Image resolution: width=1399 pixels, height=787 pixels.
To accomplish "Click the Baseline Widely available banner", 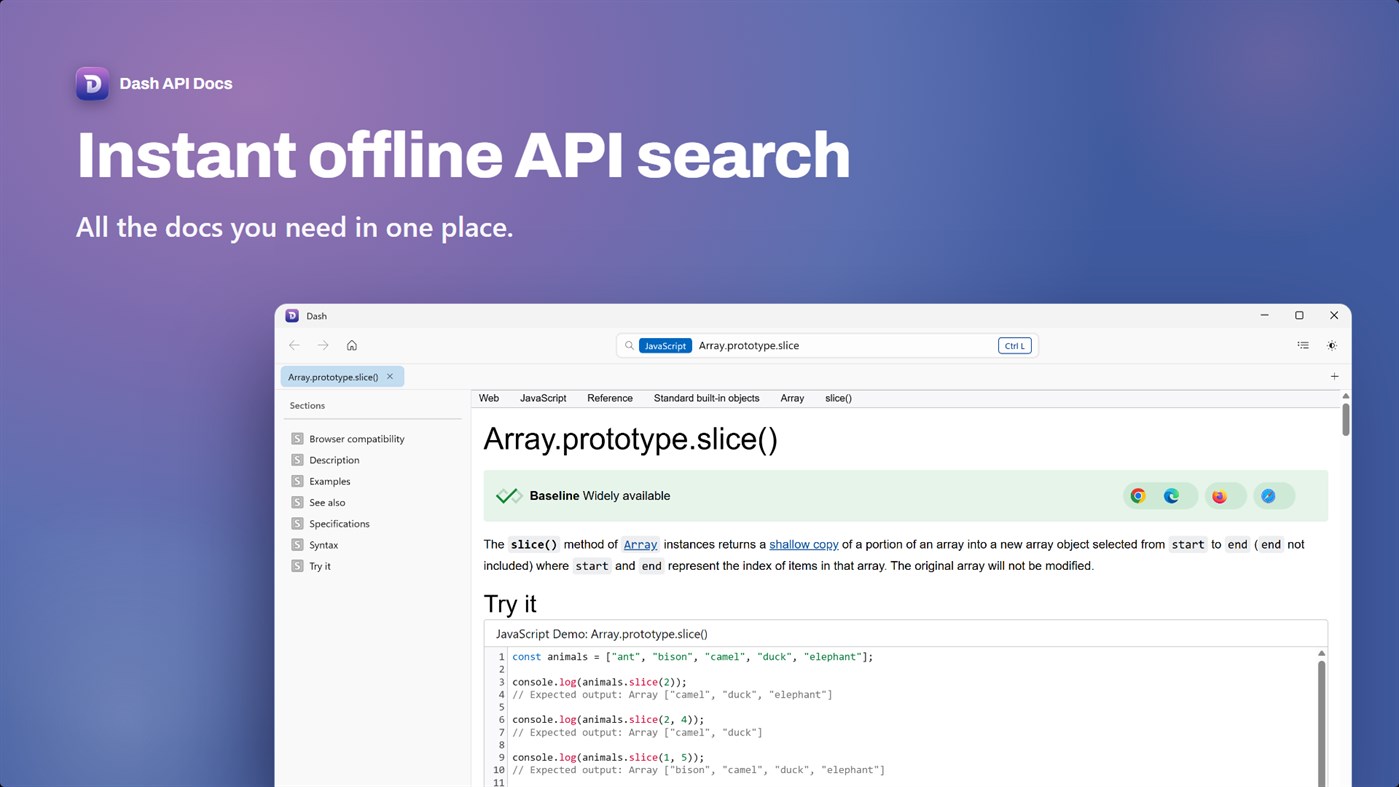I will [905, 496].
